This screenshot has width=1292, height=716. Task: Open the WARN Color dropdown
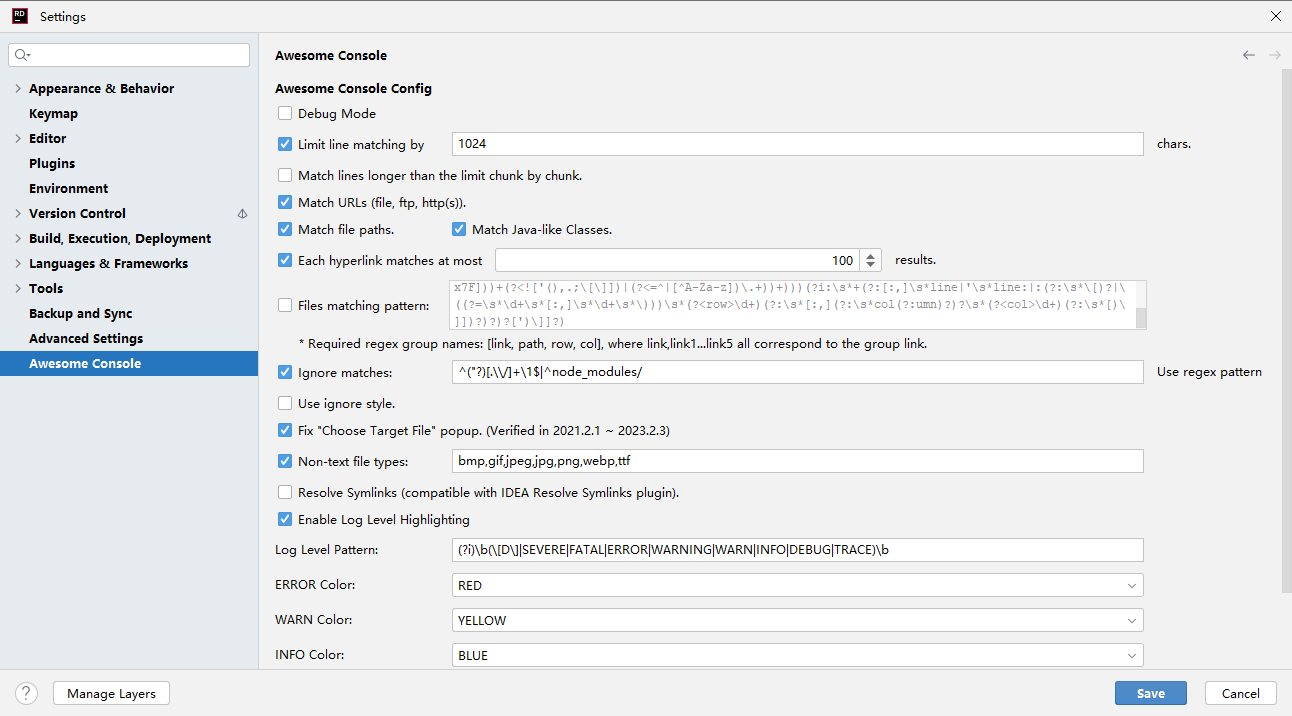pyautogui.click(x=797, y=620)
